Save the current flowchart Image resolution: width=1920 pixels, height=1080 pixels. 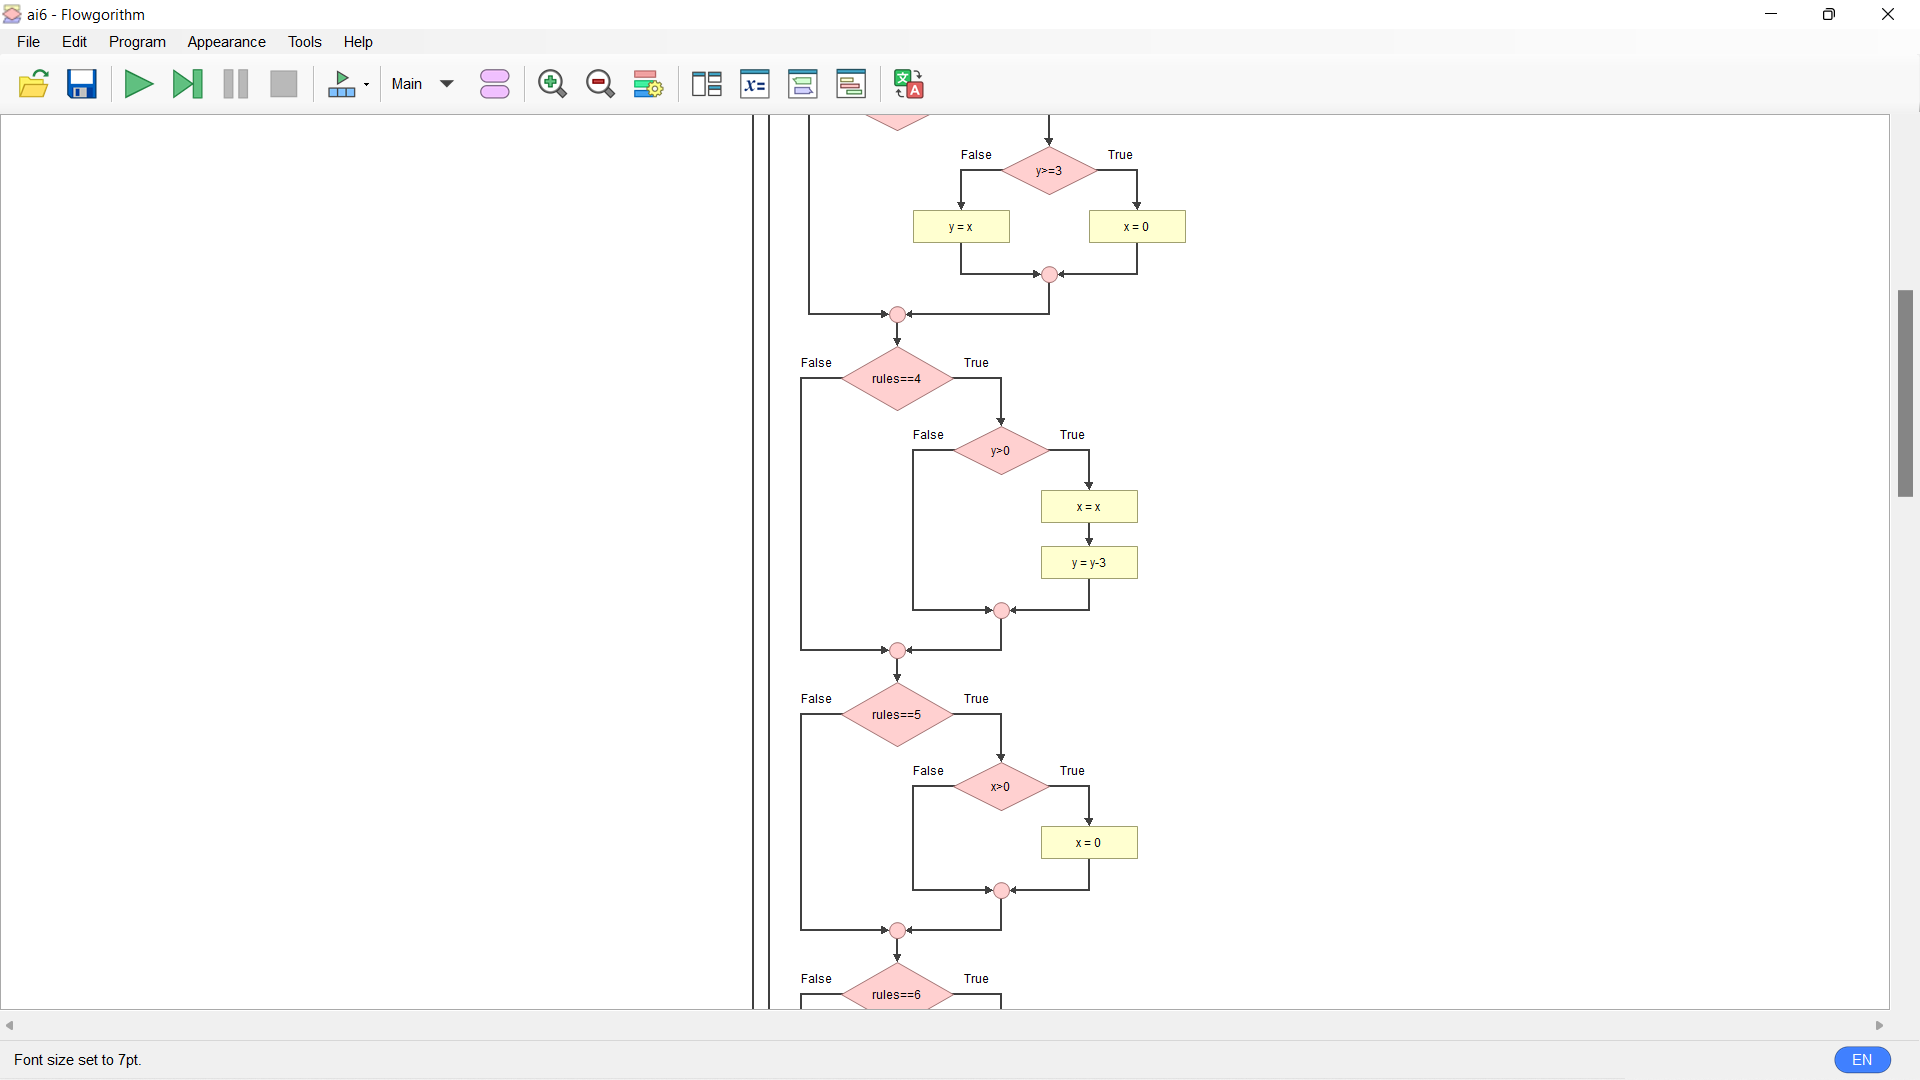click(x=81, y=84)
